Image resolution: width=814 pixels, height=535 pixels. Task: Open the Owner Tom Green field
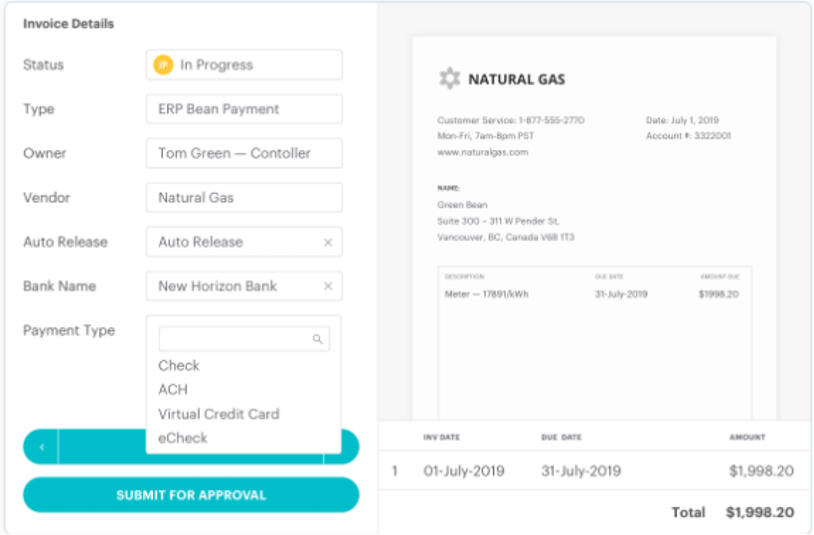tap(244, 153)
